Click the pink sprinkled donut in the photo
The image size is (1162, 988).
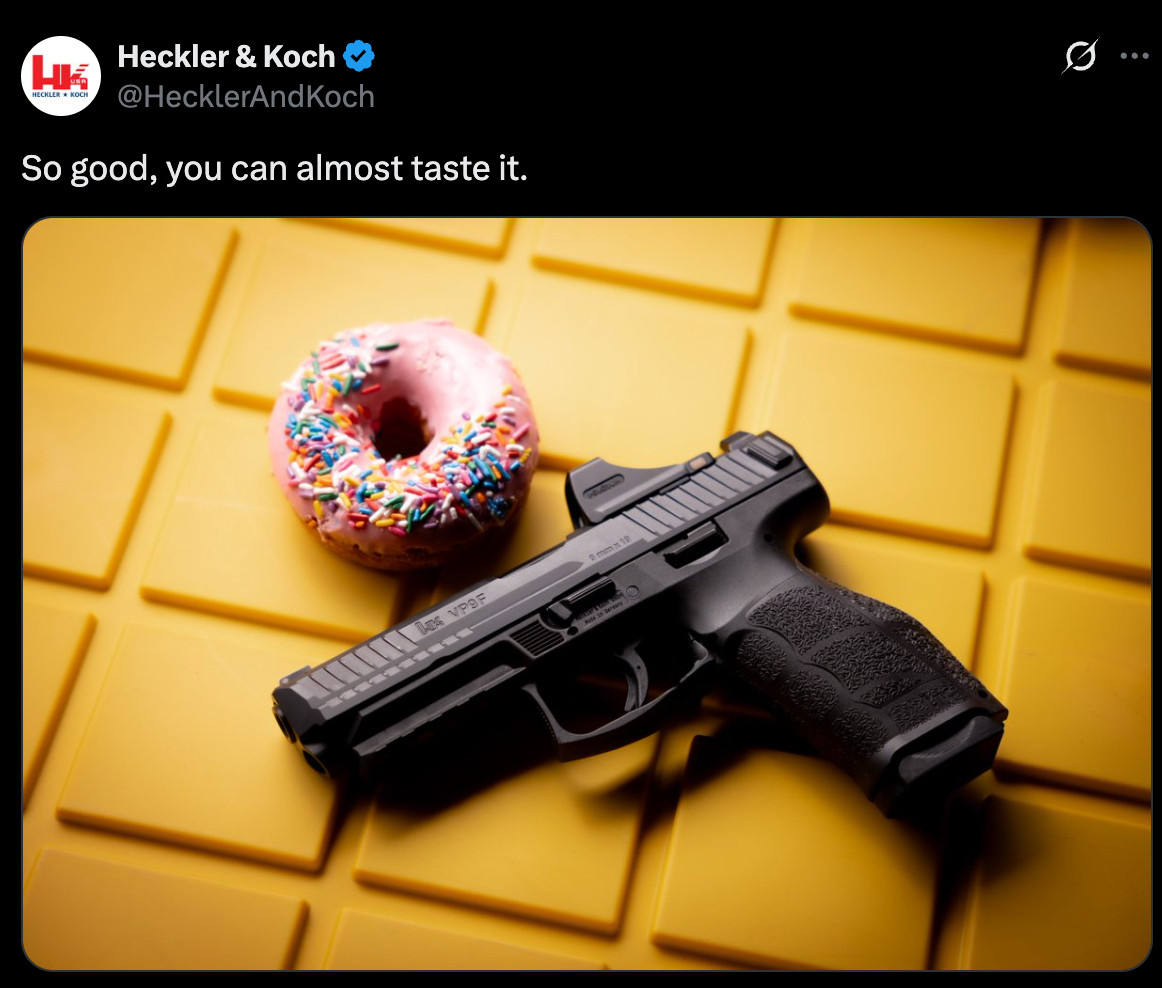click(402, 443)
